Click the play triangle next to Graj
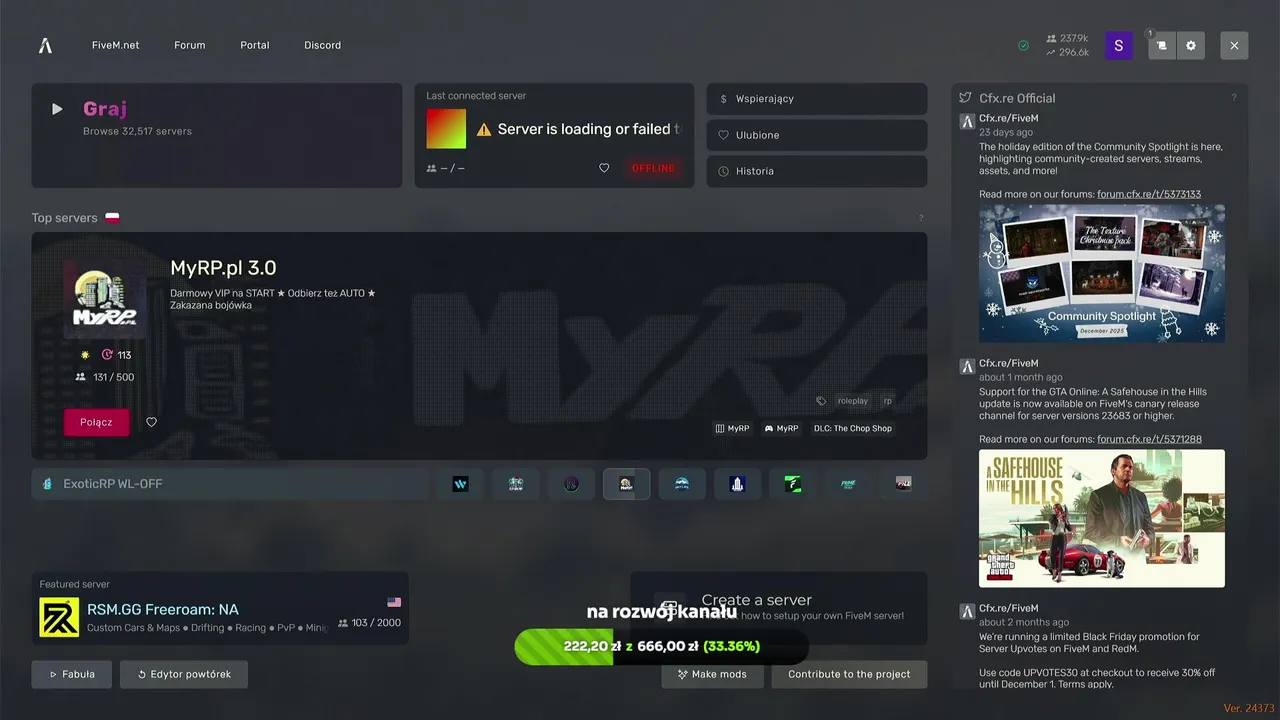Screen dimensions: 1280x720 tap(57, 109)
